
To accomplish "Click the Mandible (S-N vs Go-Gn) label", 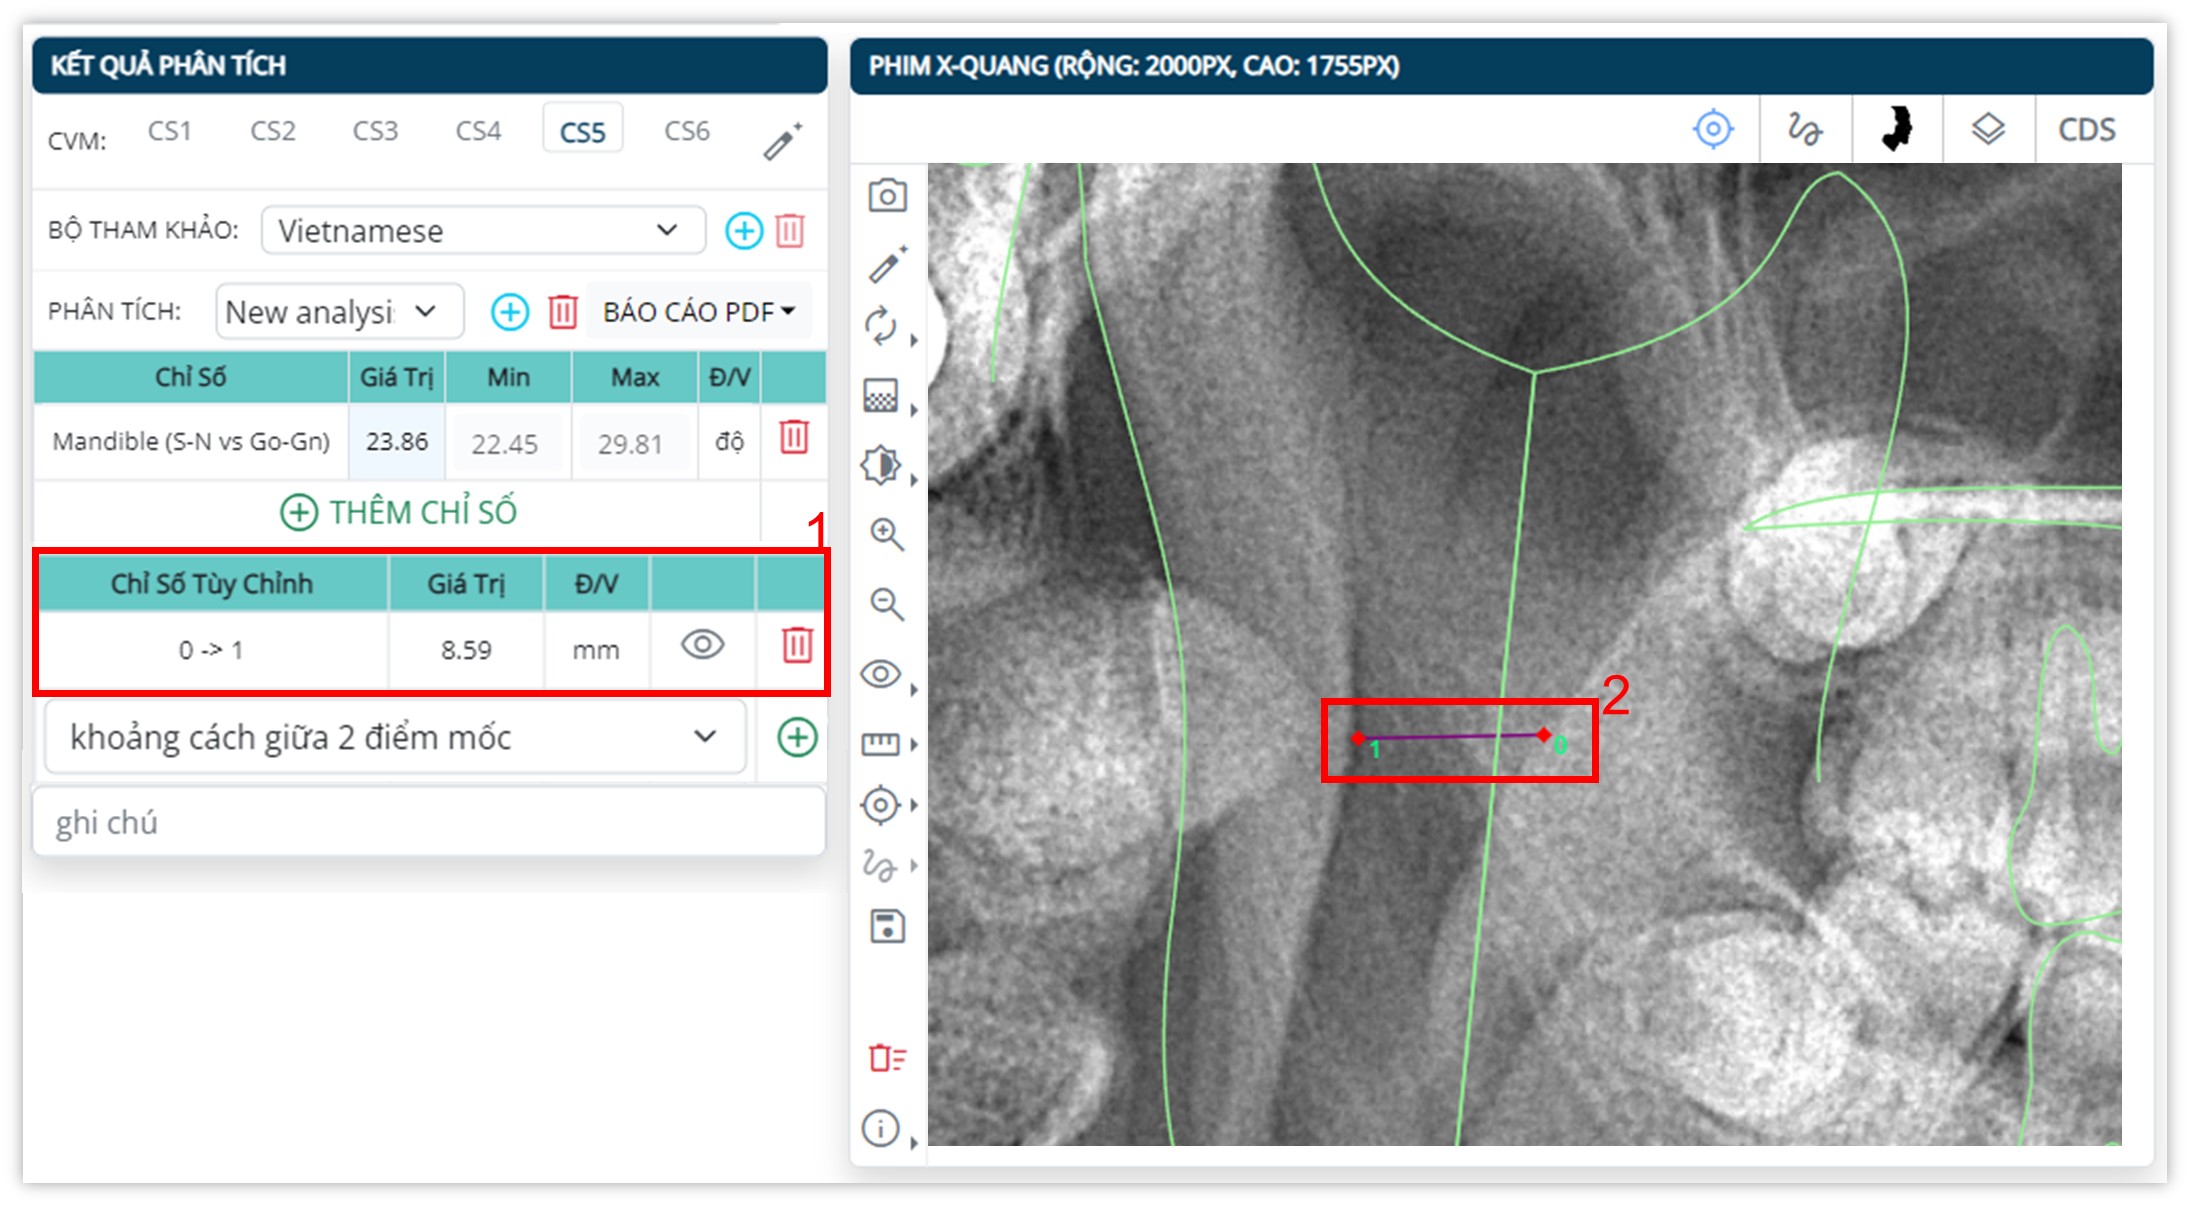I will [x=191, y=441].
